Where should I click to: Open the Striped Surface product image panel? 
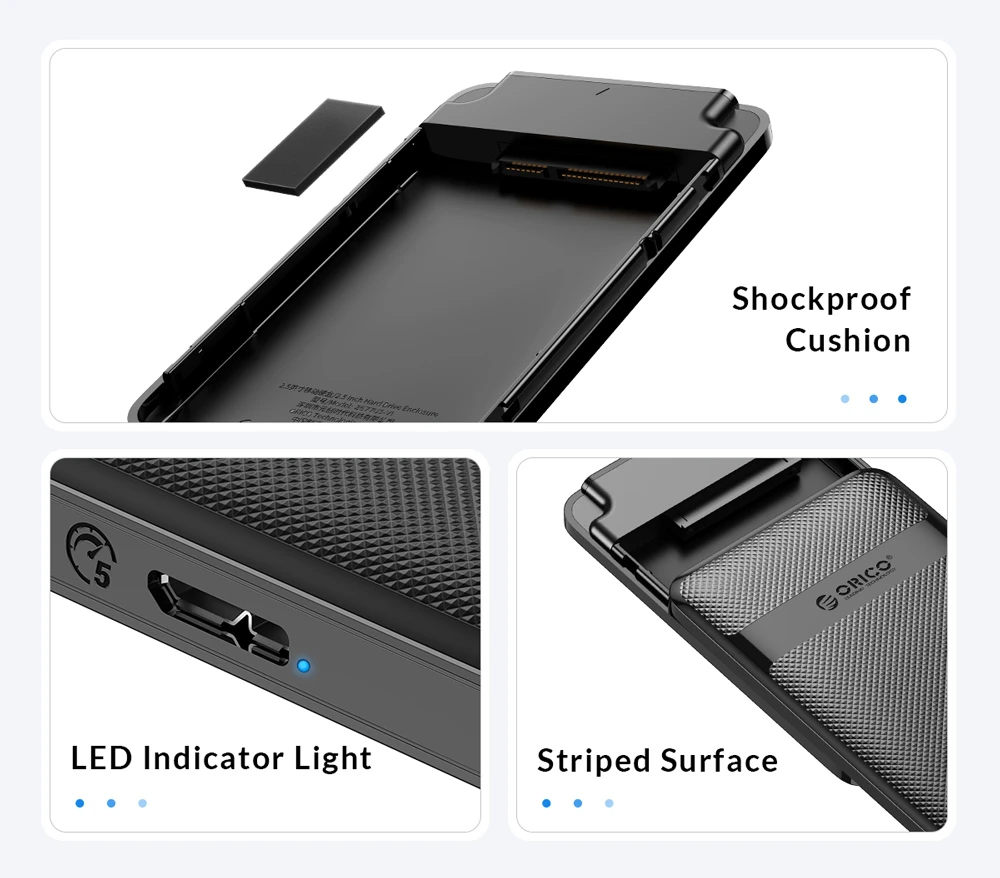point(732,645)
